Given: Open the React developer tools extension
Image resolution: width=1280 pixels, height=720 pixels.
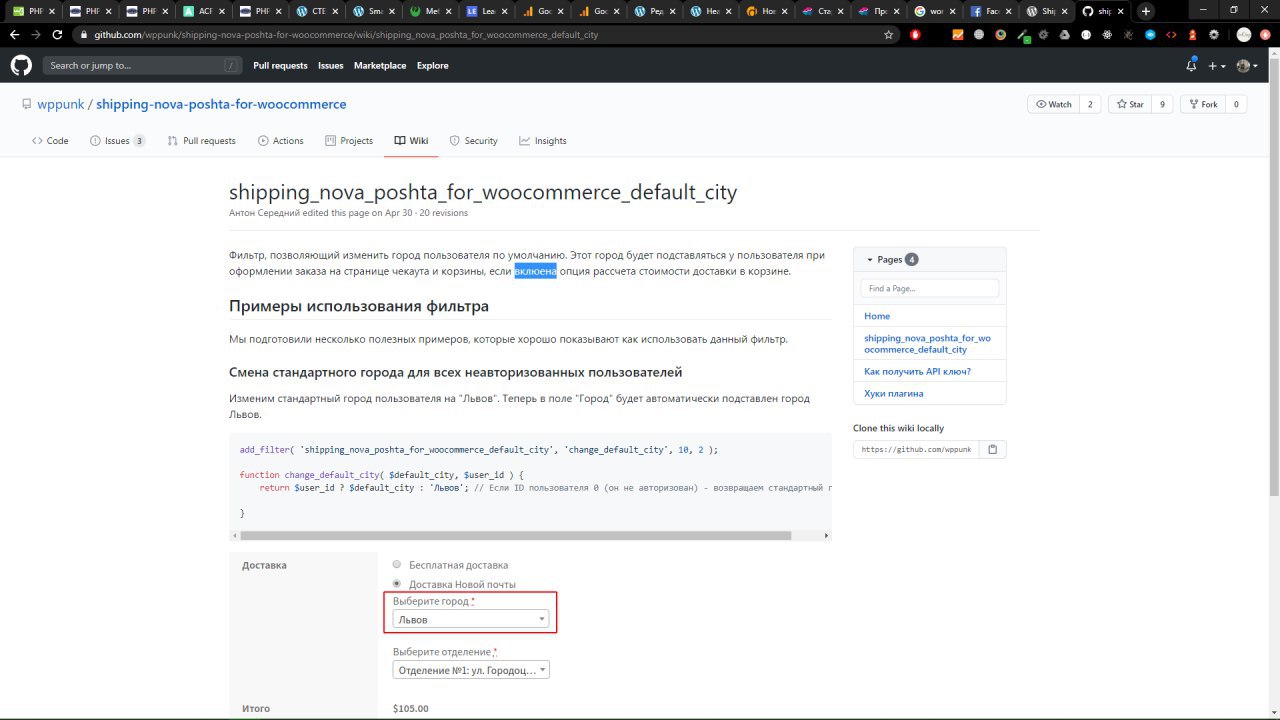Looking at the screenshot, I should [1107, 34].
